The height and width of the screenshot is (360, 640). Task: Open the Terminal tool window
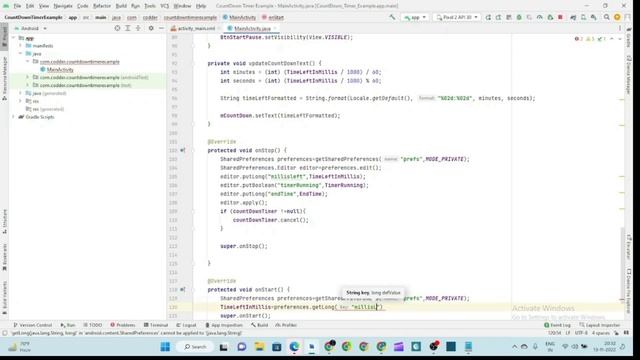click(156, 325)
